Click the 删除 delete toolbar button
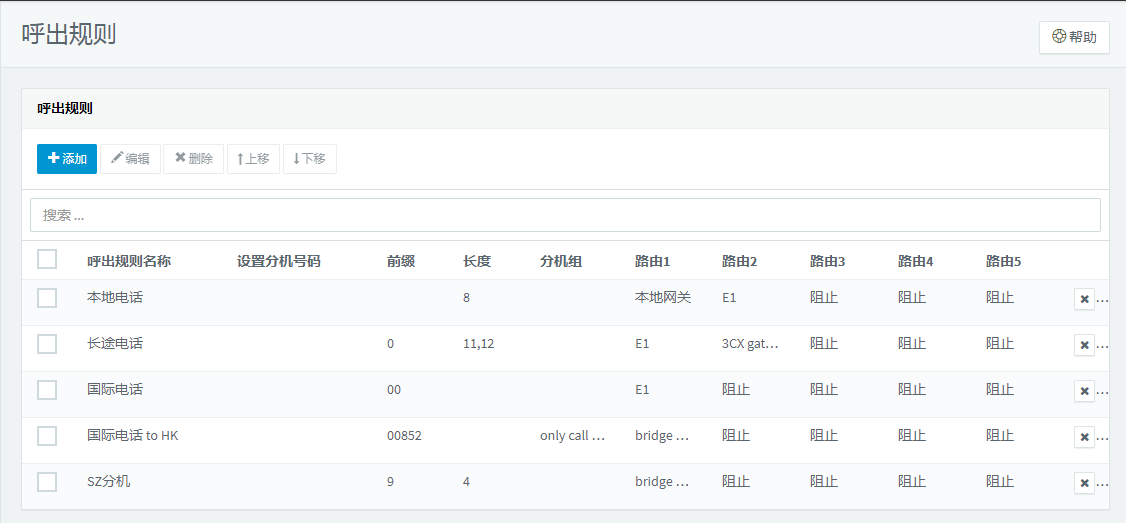The image size is (1126, 523). 194,159
